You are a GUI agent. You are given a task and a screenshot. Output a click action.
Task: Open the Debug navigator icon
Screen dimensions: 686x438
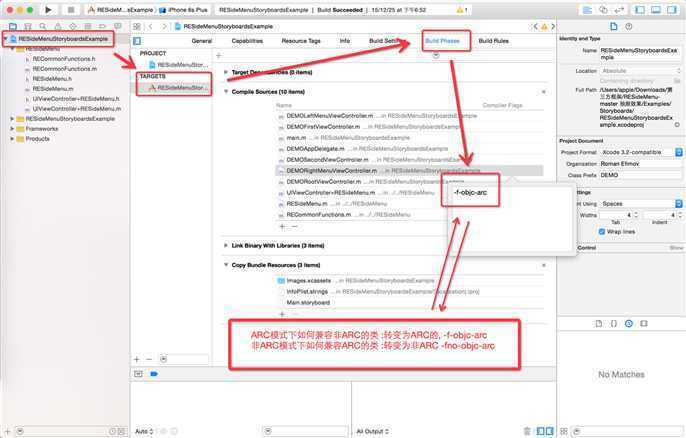click(x=88, y=27)
